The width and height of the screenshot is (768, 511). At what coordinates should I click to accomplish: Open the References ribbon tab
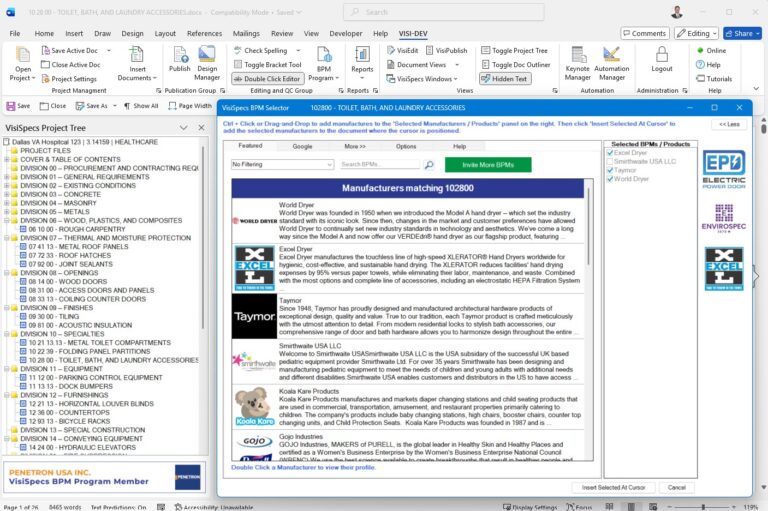point(204,33)
